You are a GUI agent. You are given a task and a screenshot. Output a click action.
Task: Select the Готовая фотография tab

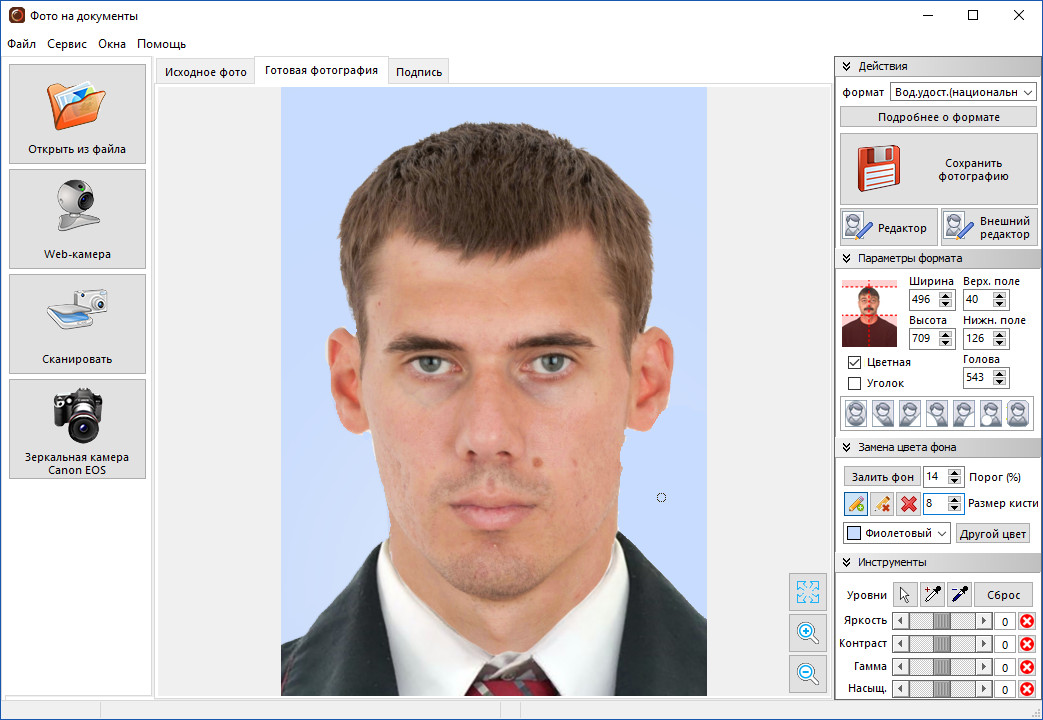coord(321,70)
